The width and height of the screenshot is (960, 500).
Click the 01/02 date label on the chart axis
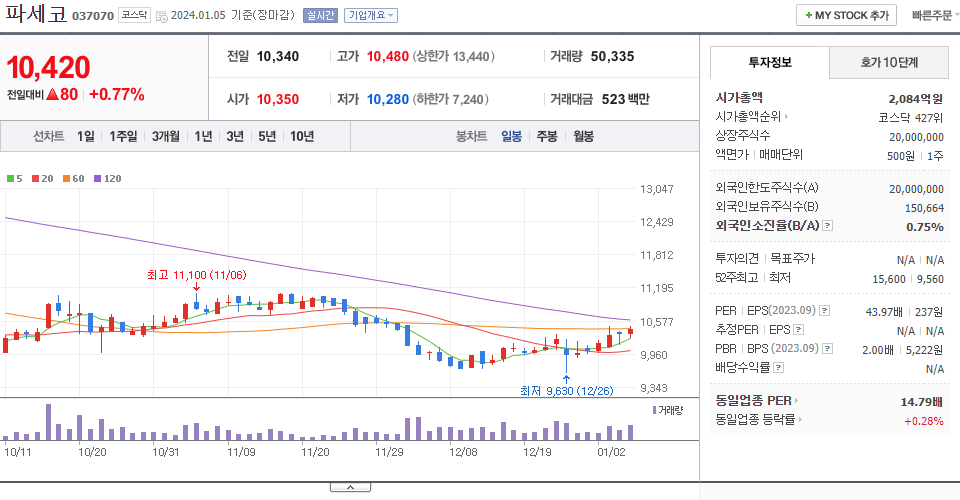[612, 452]
